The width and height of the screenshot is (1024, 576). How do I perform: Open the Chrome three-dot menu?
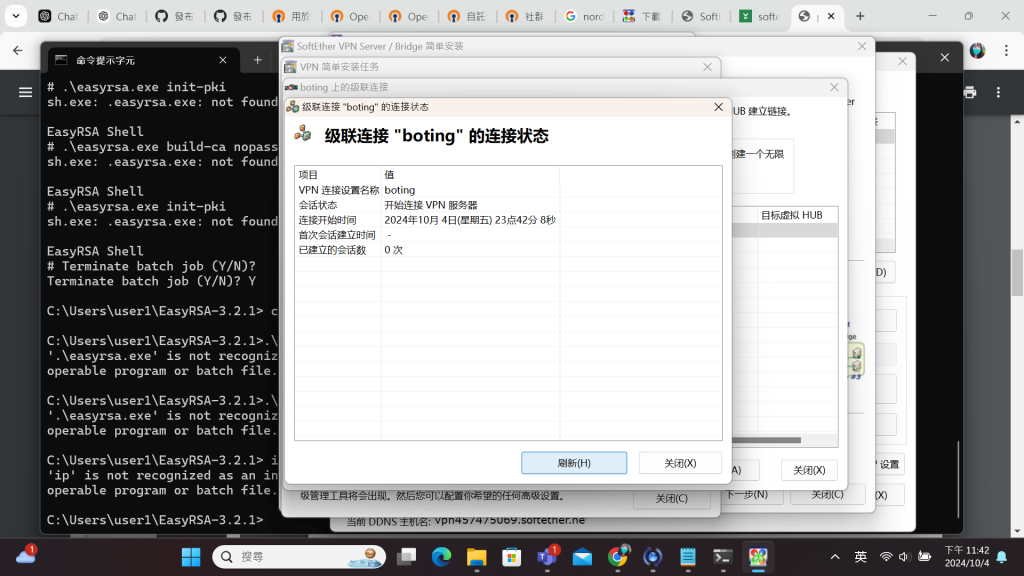coord(1006,50)
